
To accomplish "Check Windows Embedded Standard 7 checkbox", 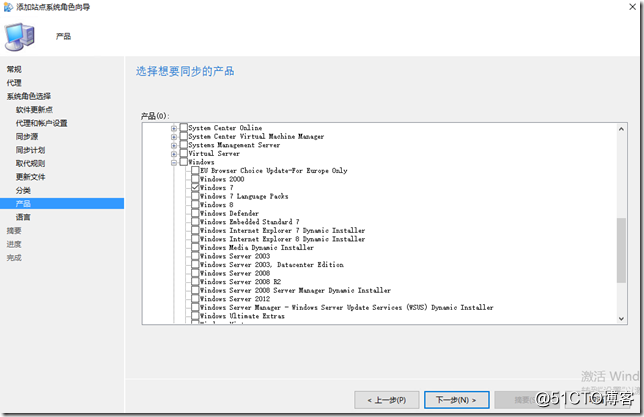I will (x=195, y=221).
